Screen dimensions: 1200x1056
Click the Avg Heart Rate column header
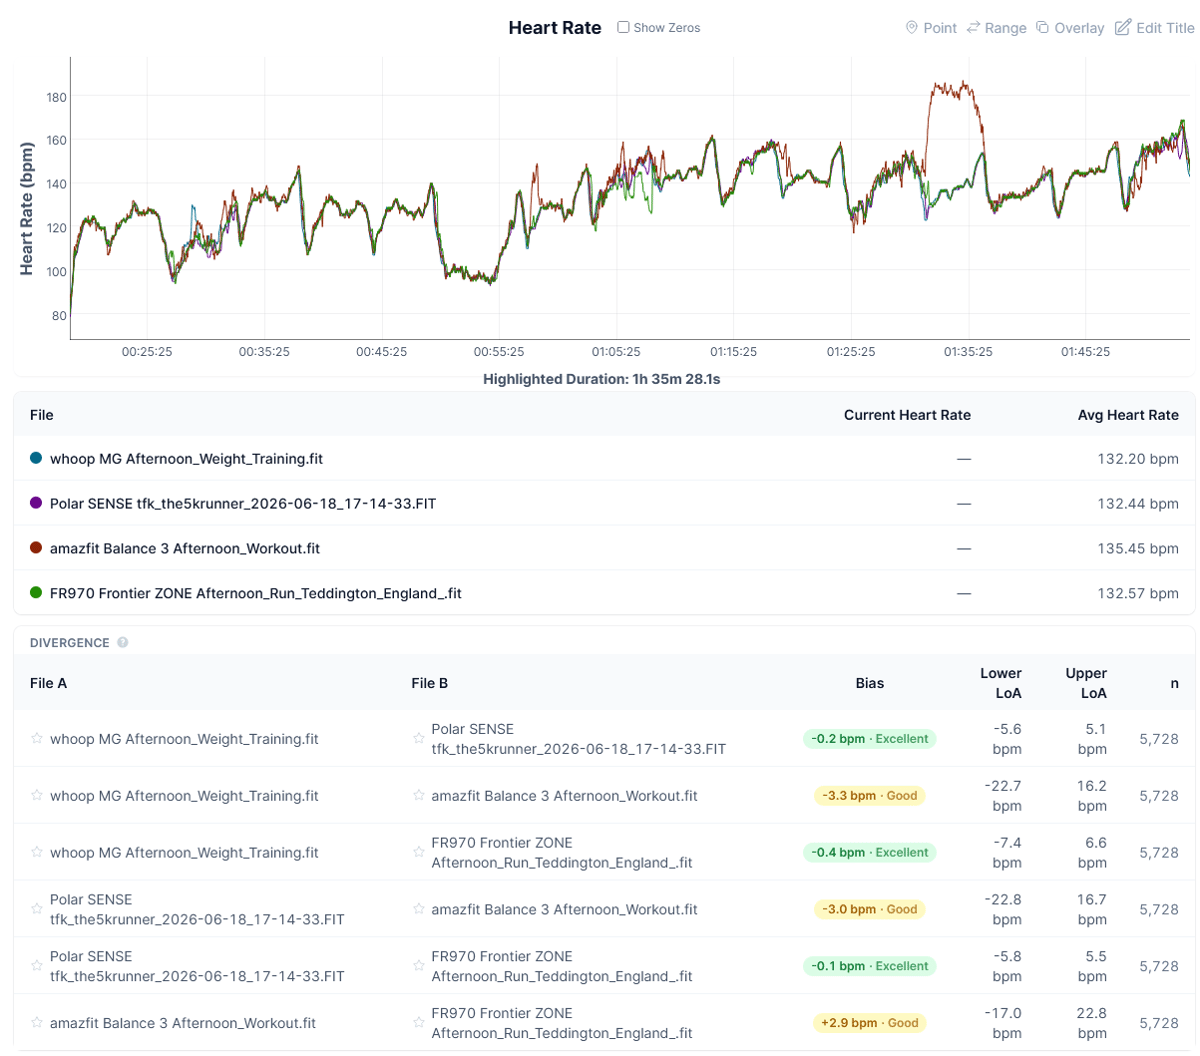click(x=1128, y=415)
